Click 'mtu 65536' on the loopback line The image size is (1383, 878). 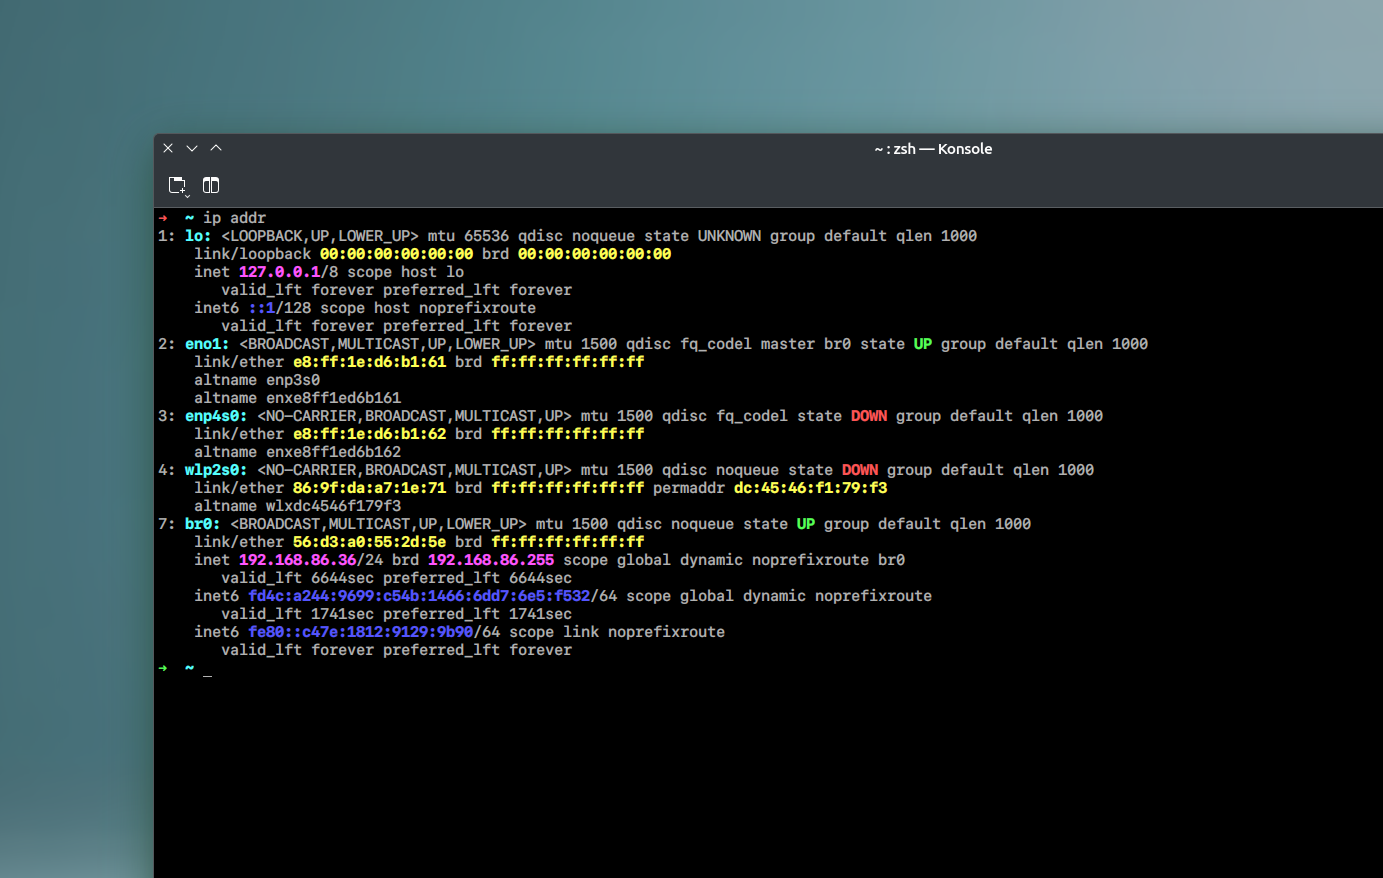468,236
